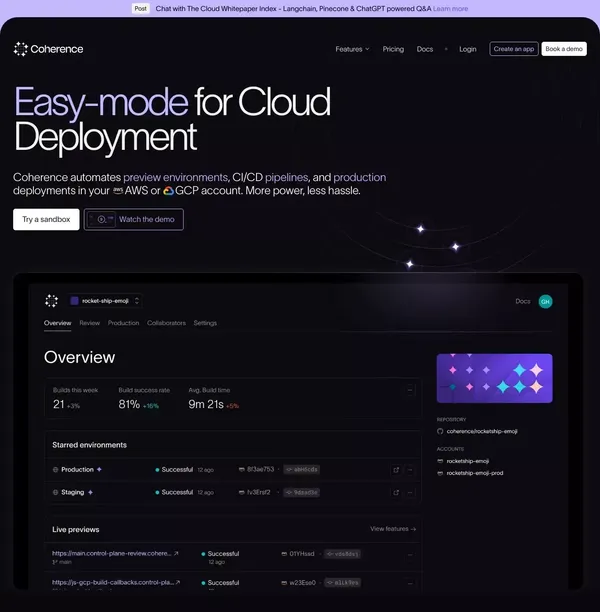Click the account icon beside rocketship-emoji

440,461
